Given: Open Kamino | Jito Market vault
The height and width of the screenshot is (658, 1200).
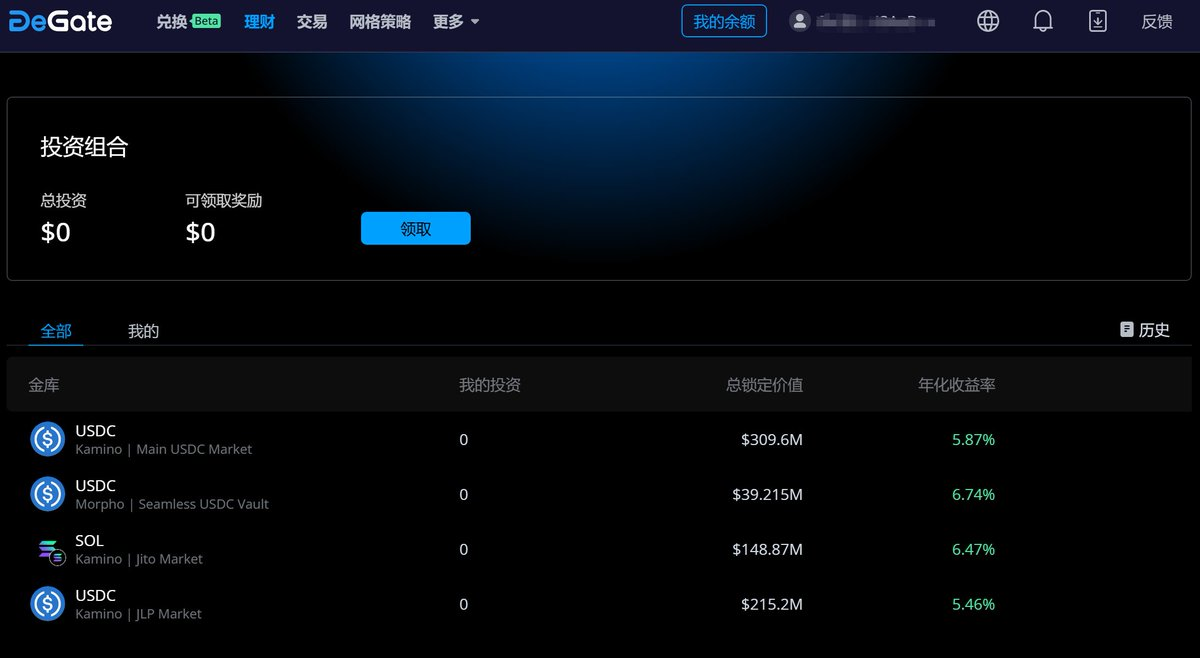Looking at the screenshot, I should (599, 549).
